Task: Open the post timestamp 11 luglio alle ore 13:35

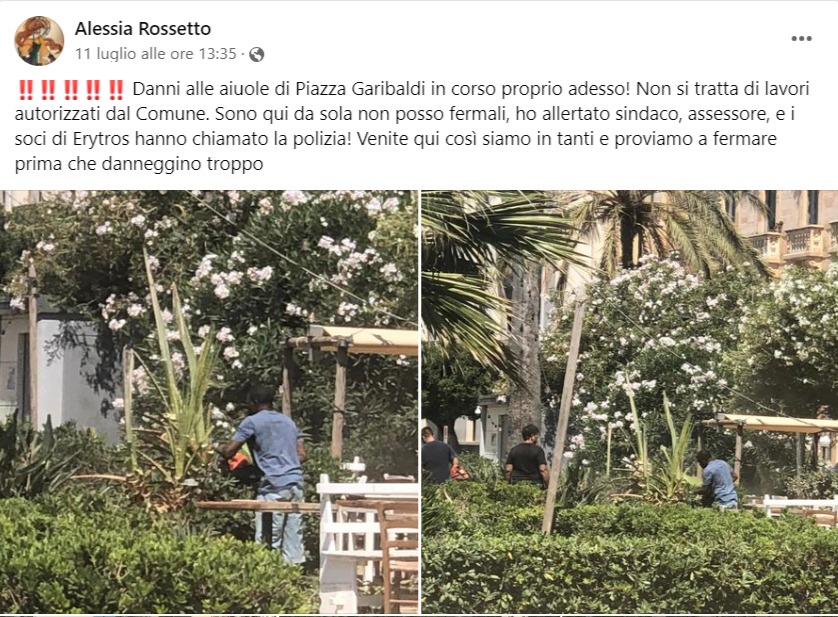Action: [x=156, y=54]
